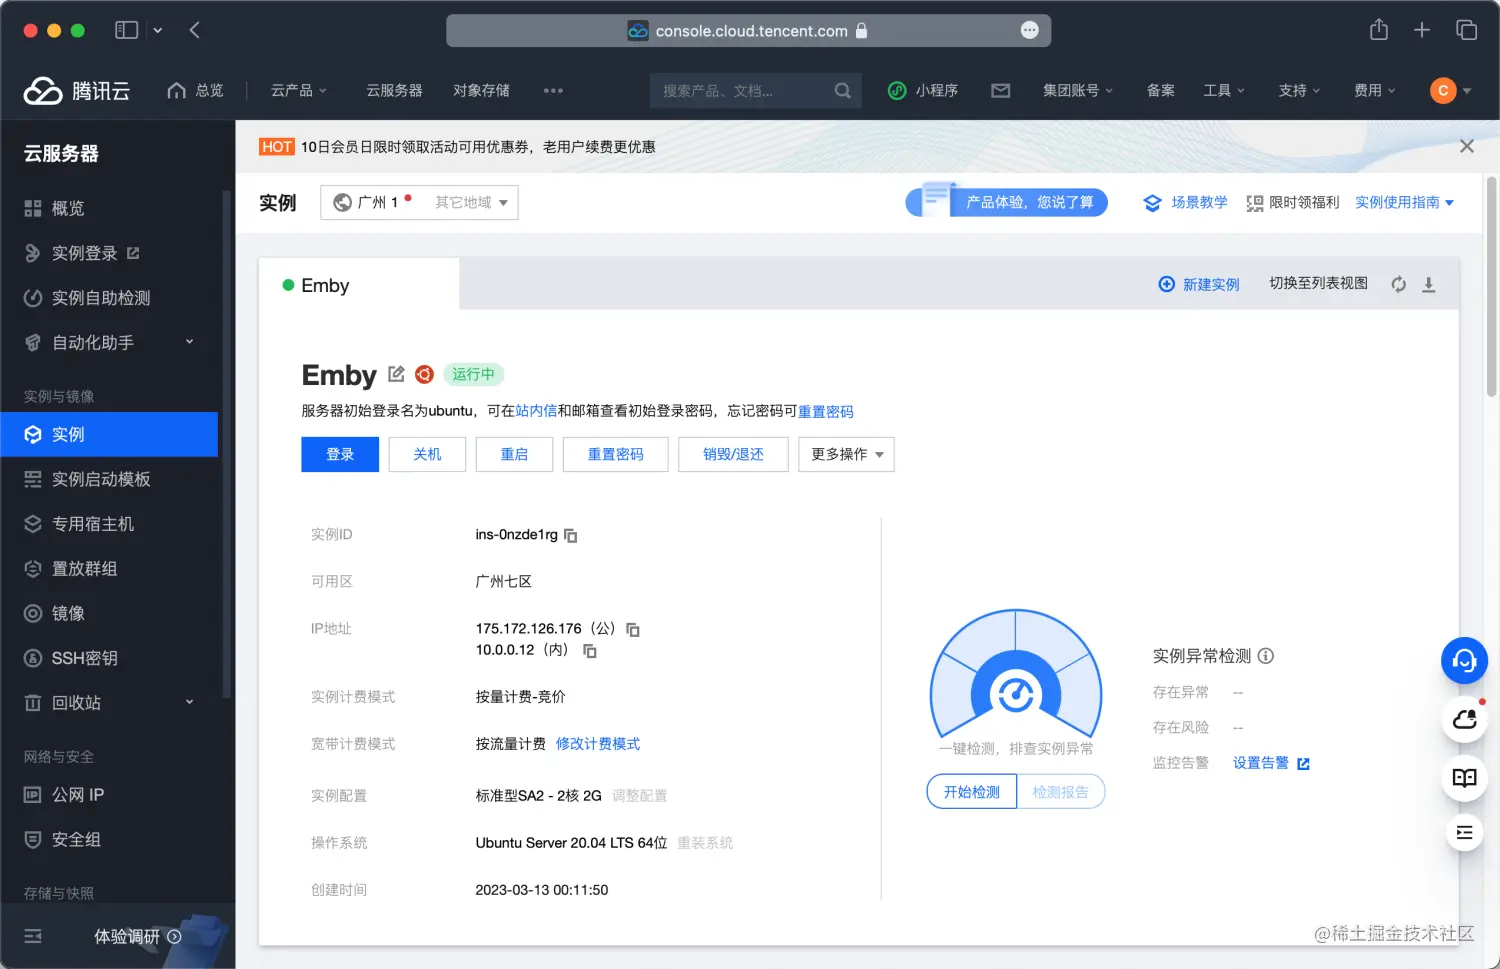Image resolution: width=1500 pixels, height=969 pixels.
Task: Open the documentation book floating icon
Action: coord(1464,778)
